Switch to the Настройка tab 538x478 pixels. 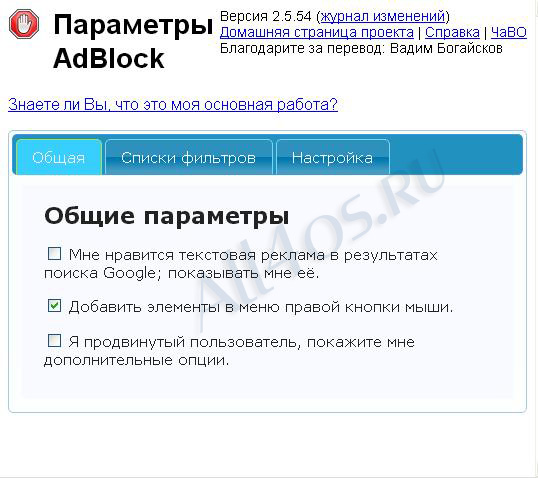[x=332, y=158]
